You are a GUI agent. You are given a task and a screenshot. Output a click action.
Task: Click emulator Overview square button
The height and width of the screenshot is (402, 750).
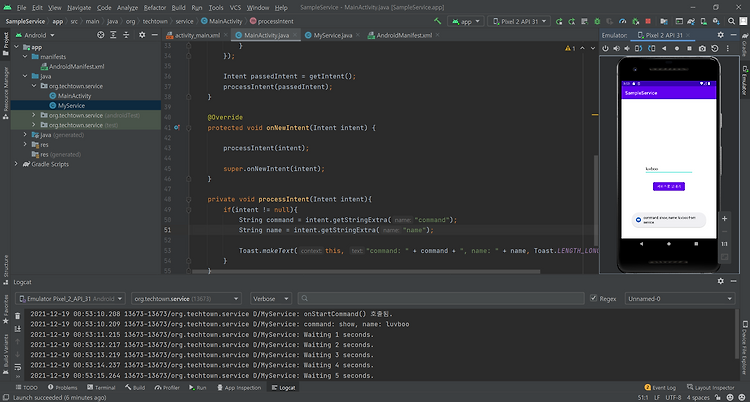click(x=689, y=48)
